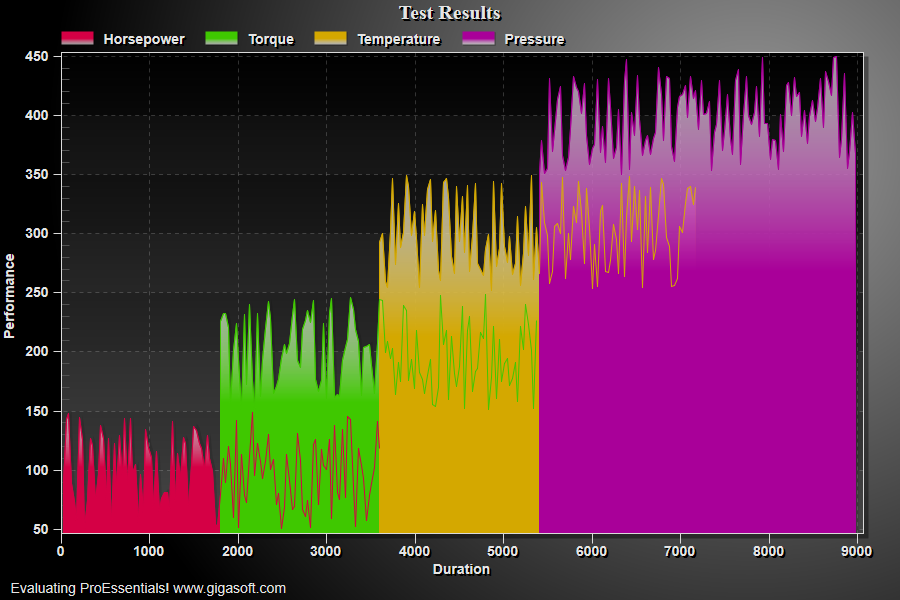Click the 450 label on y-axis
Screen dimensions: 900x600
37,56
